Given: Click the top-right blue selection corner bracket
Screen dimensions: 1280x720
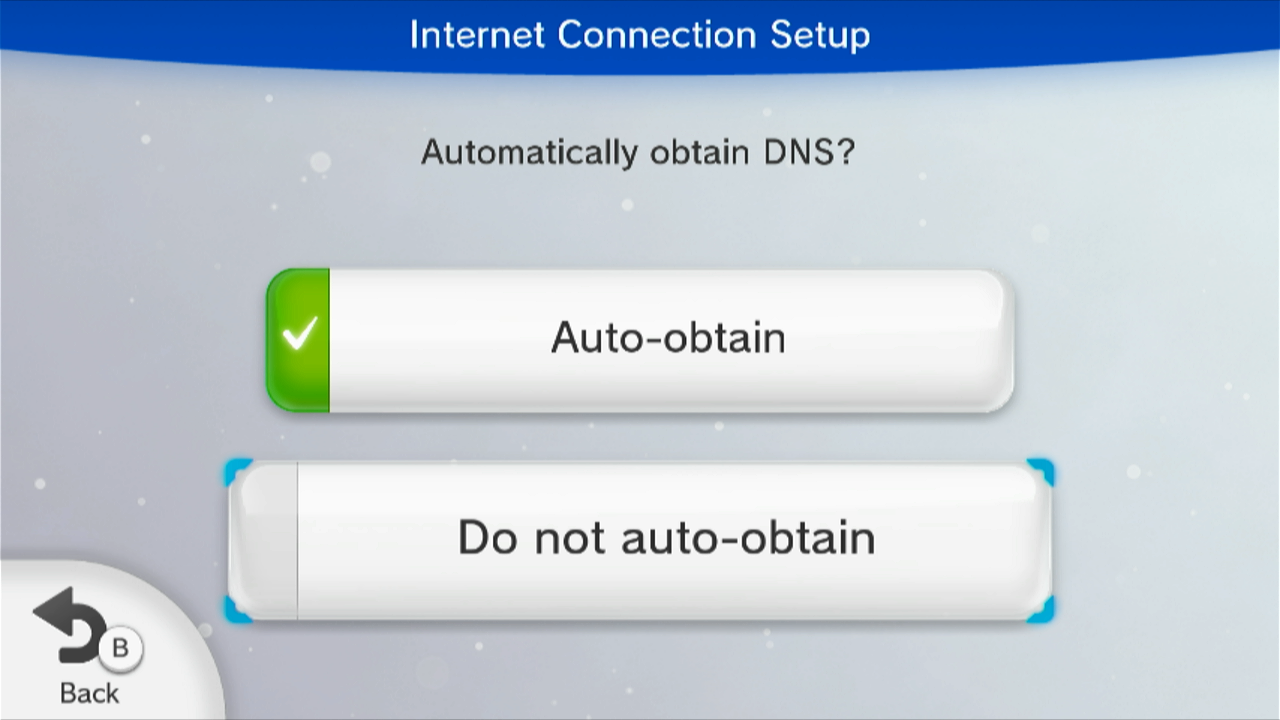Looking at the screenshot, I should (1041, 471).
